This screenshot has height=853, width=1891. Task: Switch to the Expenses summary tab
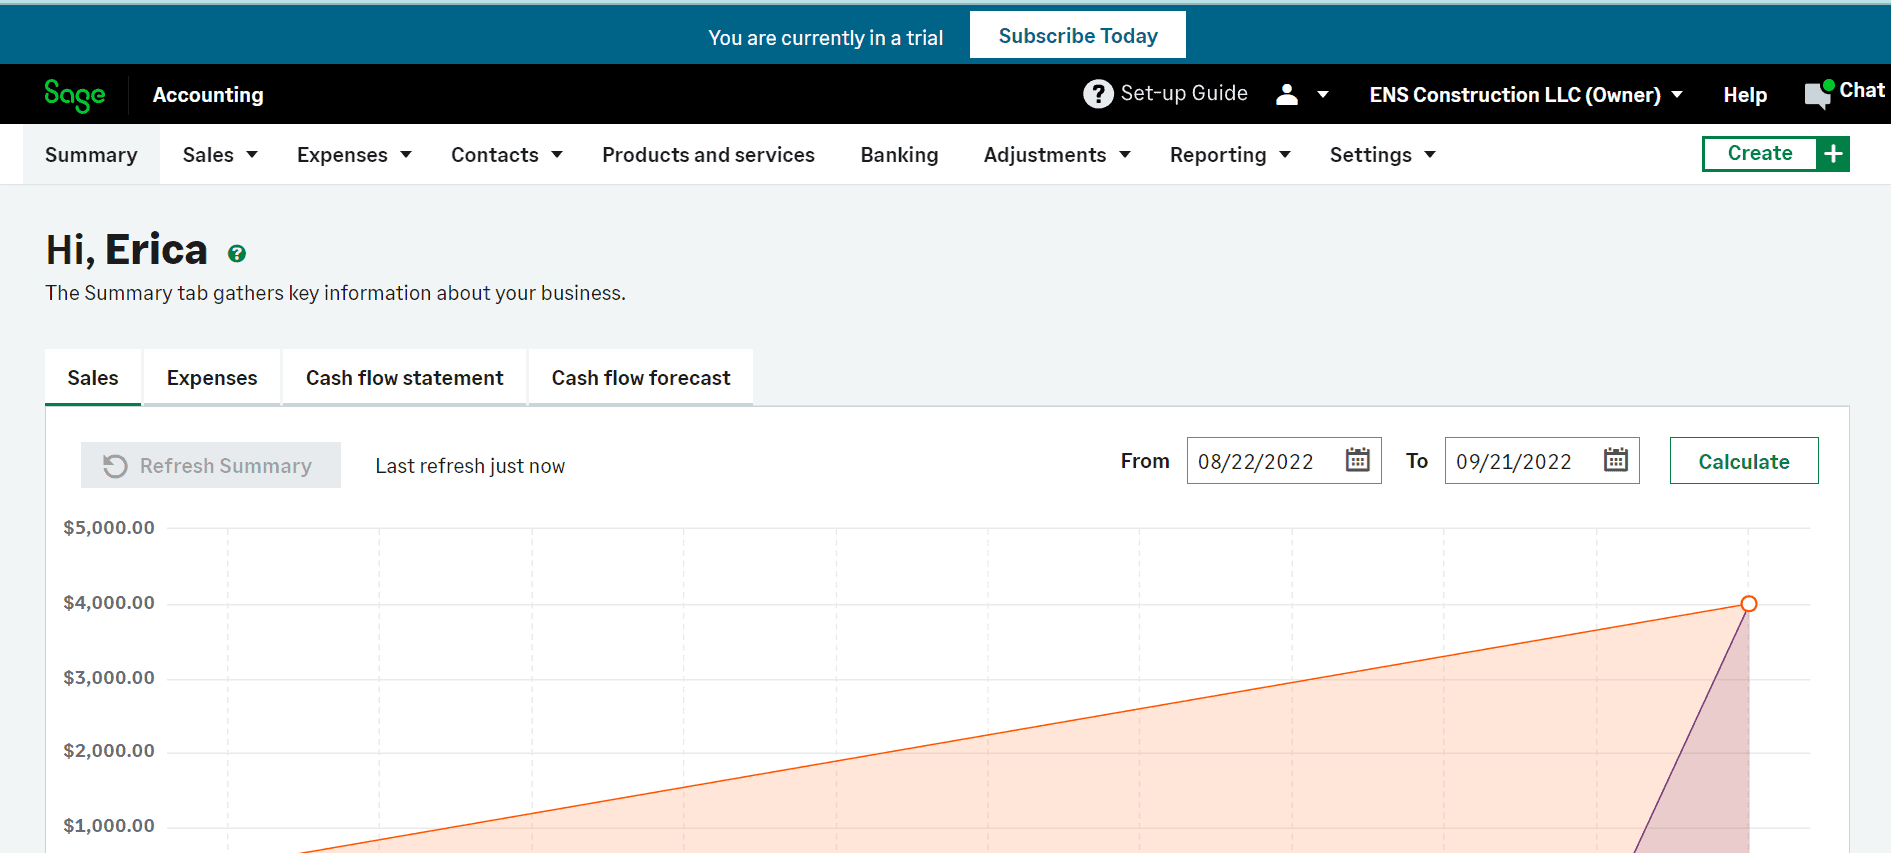pyautogui.click(x=212, y=378)
